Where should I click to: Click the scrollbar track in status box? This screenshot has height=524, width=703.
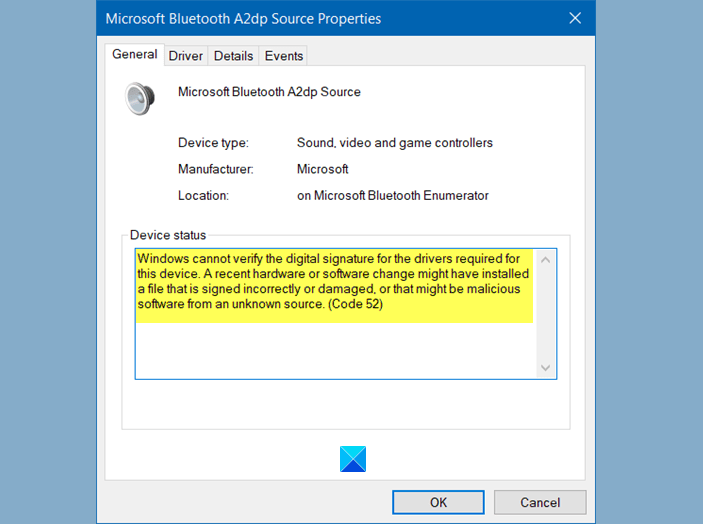545,314
